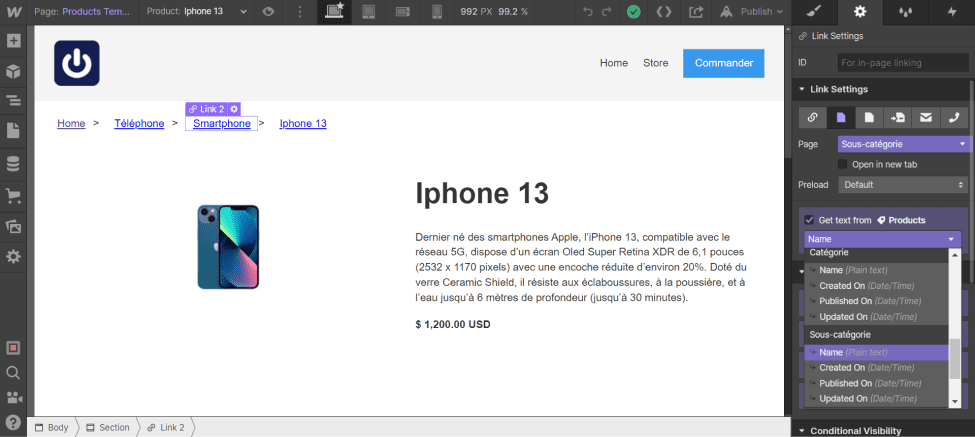Screen dimensions: 975x437
Task: Open the Interactions lightning tab
Action: (x=952, y=11)
